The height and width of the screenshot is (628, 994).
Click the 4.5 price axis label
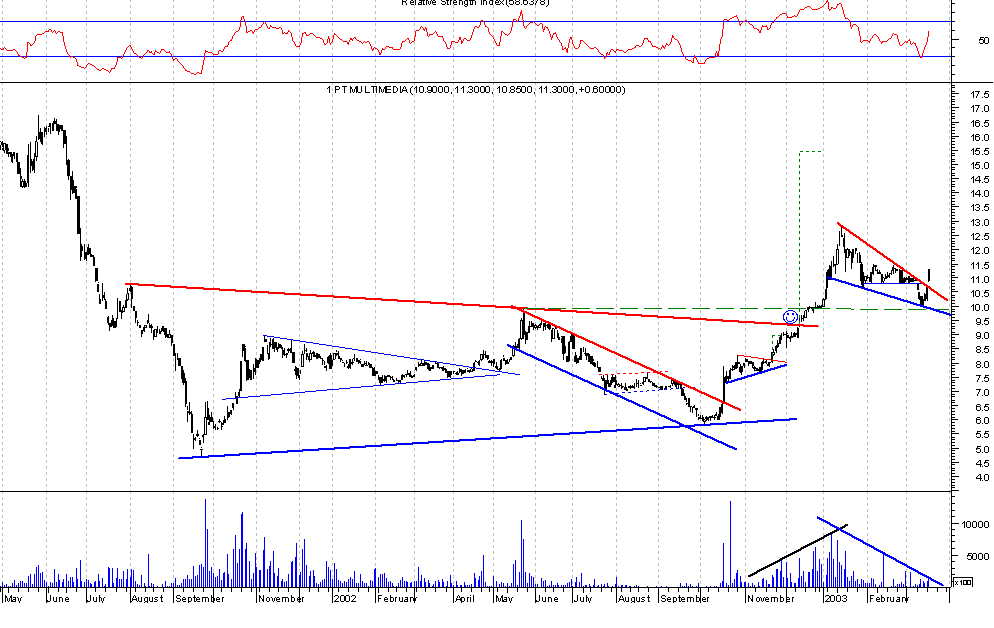point(983,464)
